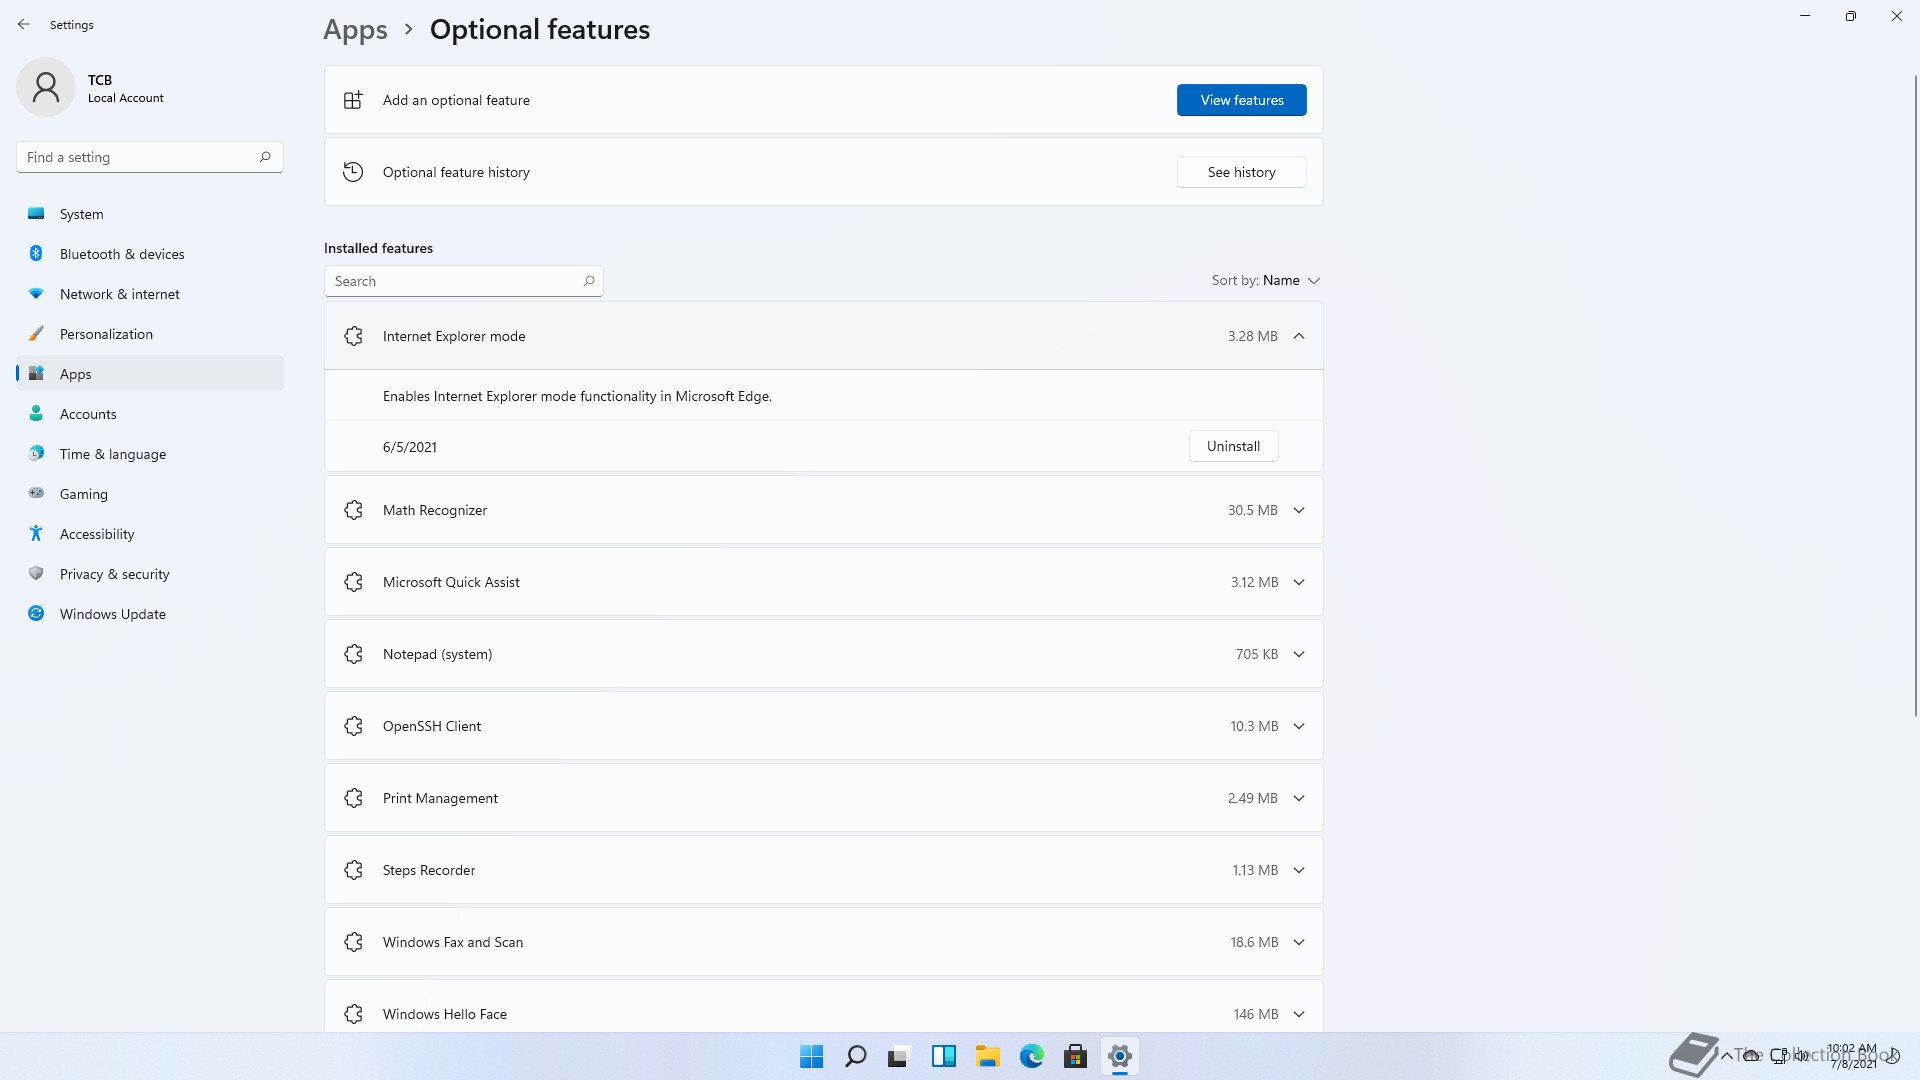Click the Steps Recorder feature icon
The width and height of the screenshot is (1920, 1080).
pyautogui.click(x=353, y=870)
